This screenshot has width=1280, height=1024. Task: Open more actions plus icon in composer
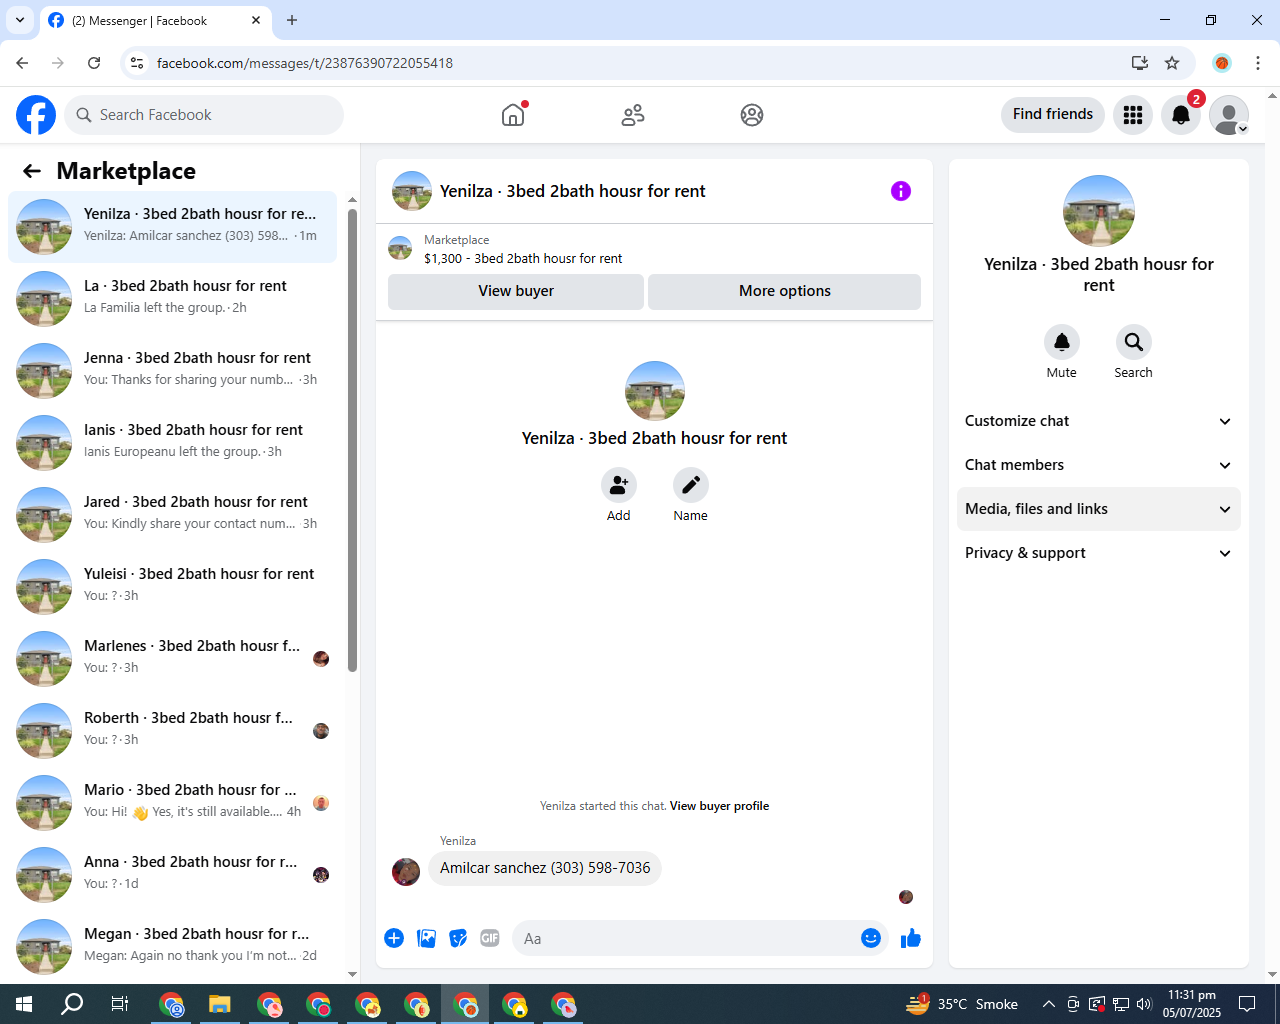point(394,938)
